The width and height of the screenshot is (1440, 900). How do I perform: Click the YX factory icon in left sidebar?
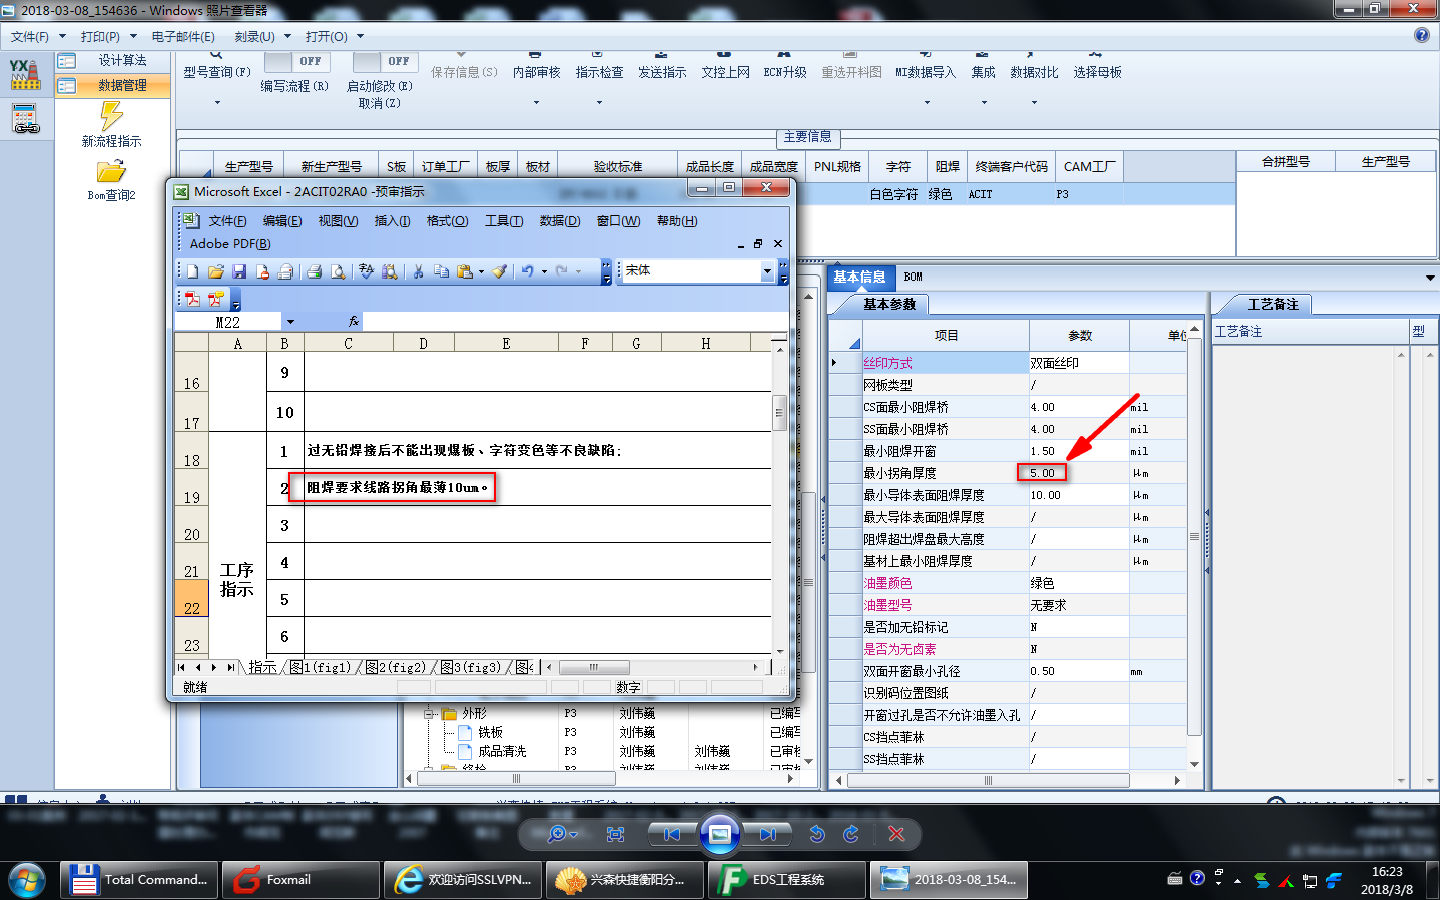coord(26,74)
